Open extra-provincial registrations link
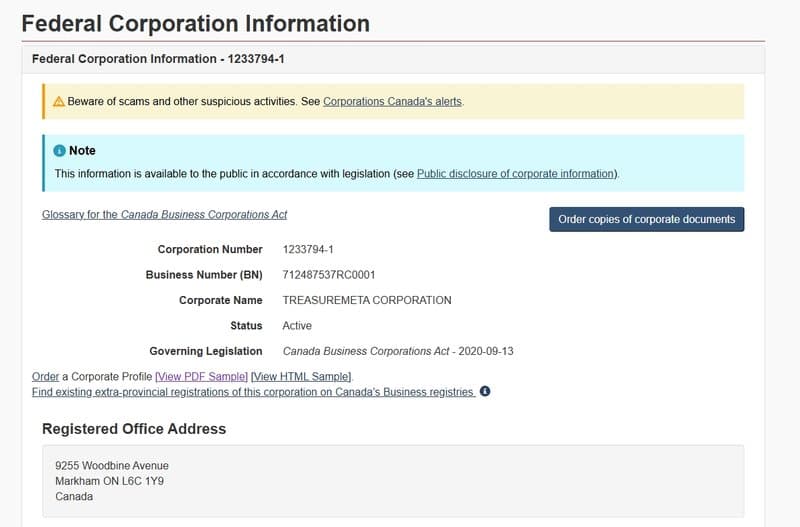 [253, 392]
